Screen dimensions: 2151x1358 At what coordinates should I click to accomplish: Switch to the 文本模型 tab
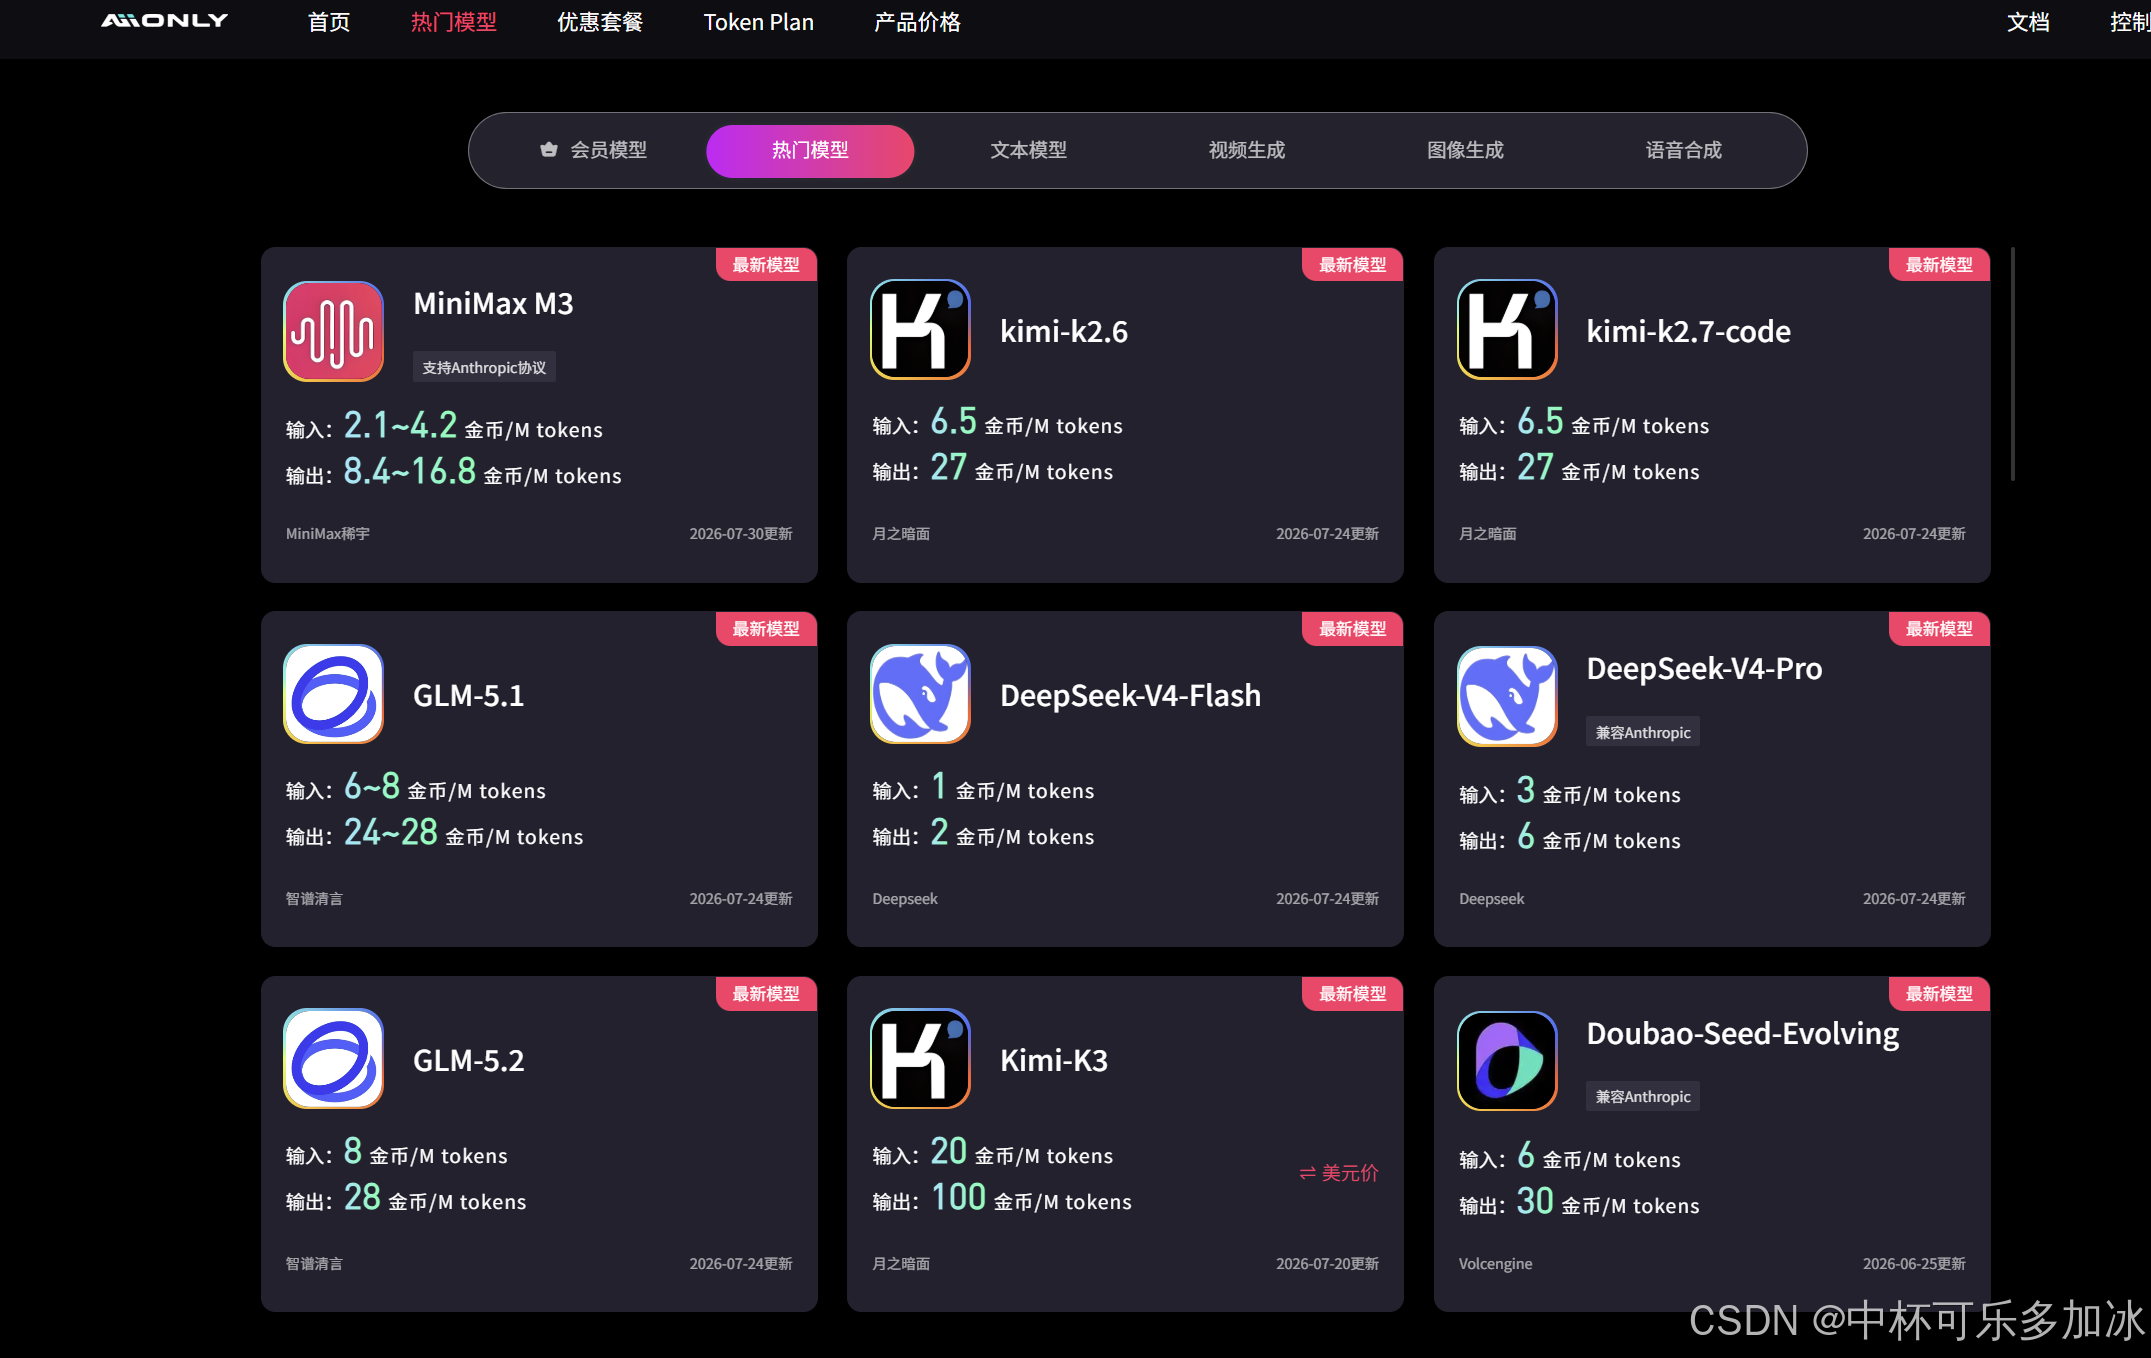(1028, 150)
